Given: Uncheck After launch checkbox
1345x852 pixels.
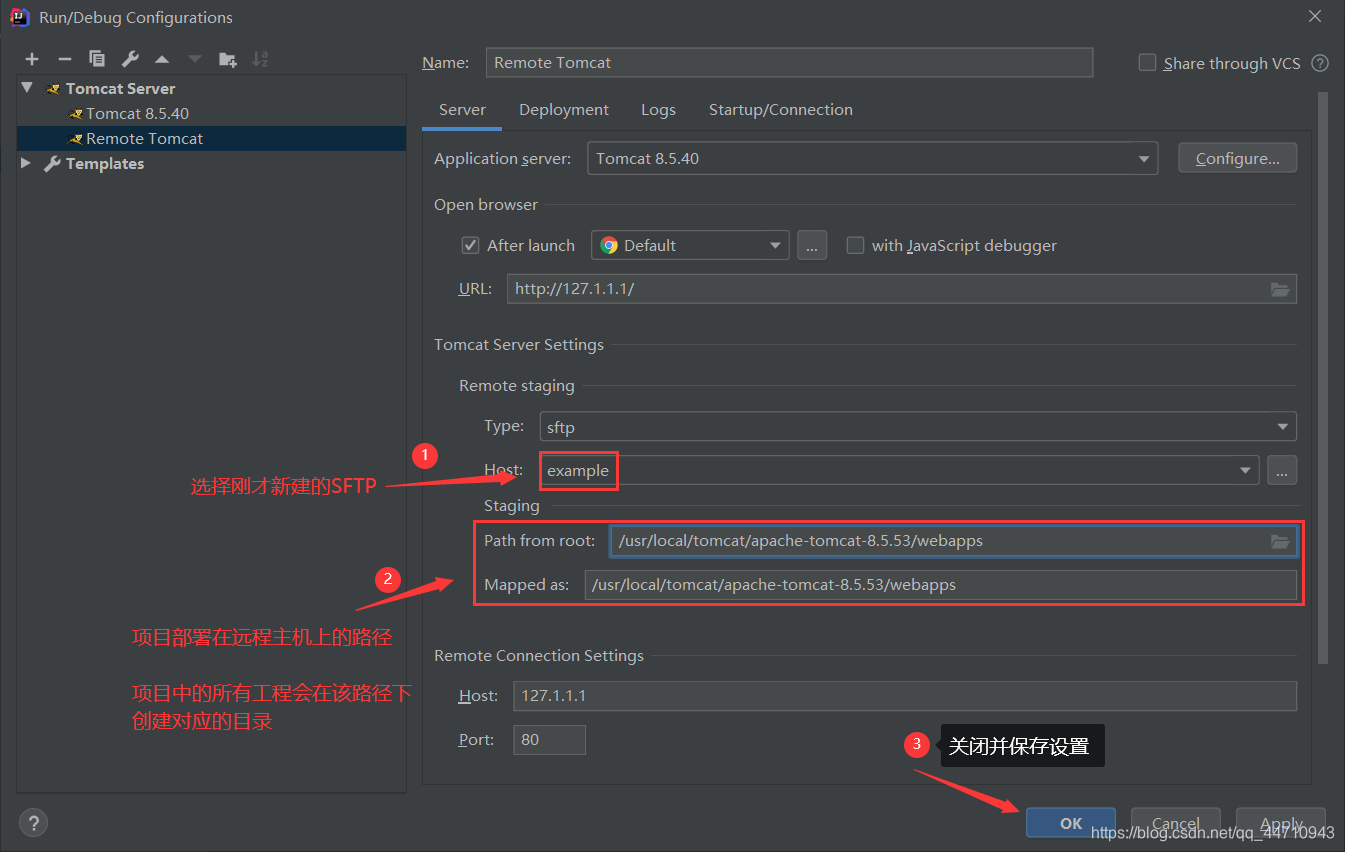Looking at the screenshot, I should 470,245.
